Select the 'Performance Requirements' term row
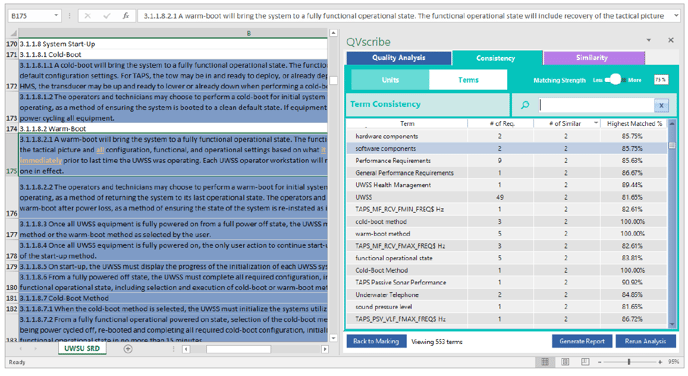The height and width of the screenshot is (376, 688). point(507,161)
